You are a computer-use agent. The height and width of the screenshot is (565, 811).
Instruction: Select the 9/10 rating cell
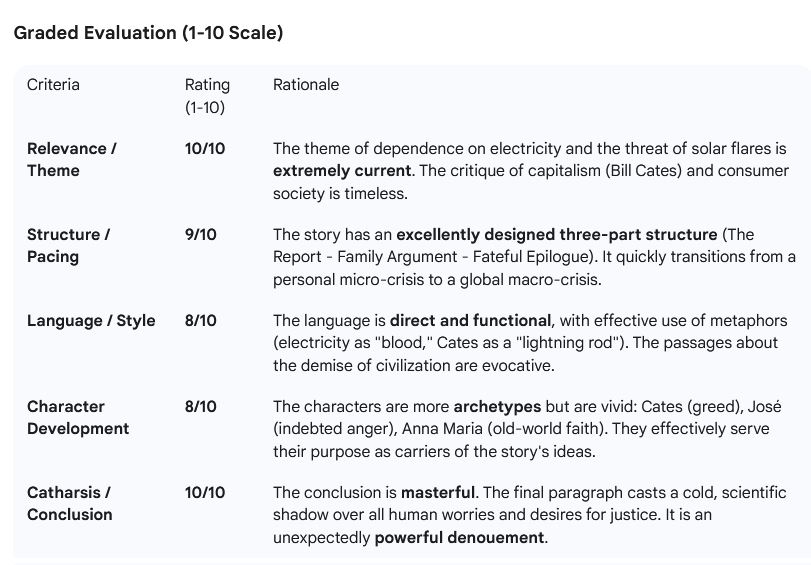pos(201,235)
